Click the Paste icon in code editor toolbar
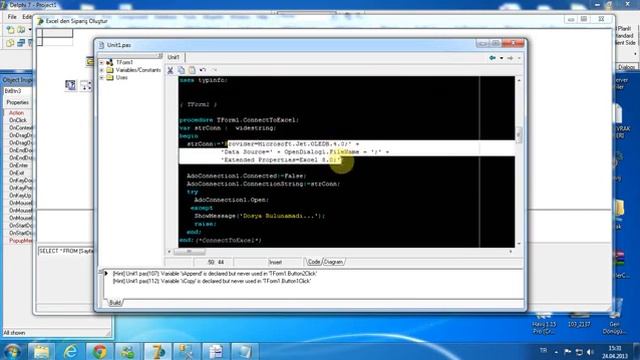Screen dimensions: 640x360 coord(192,70)
